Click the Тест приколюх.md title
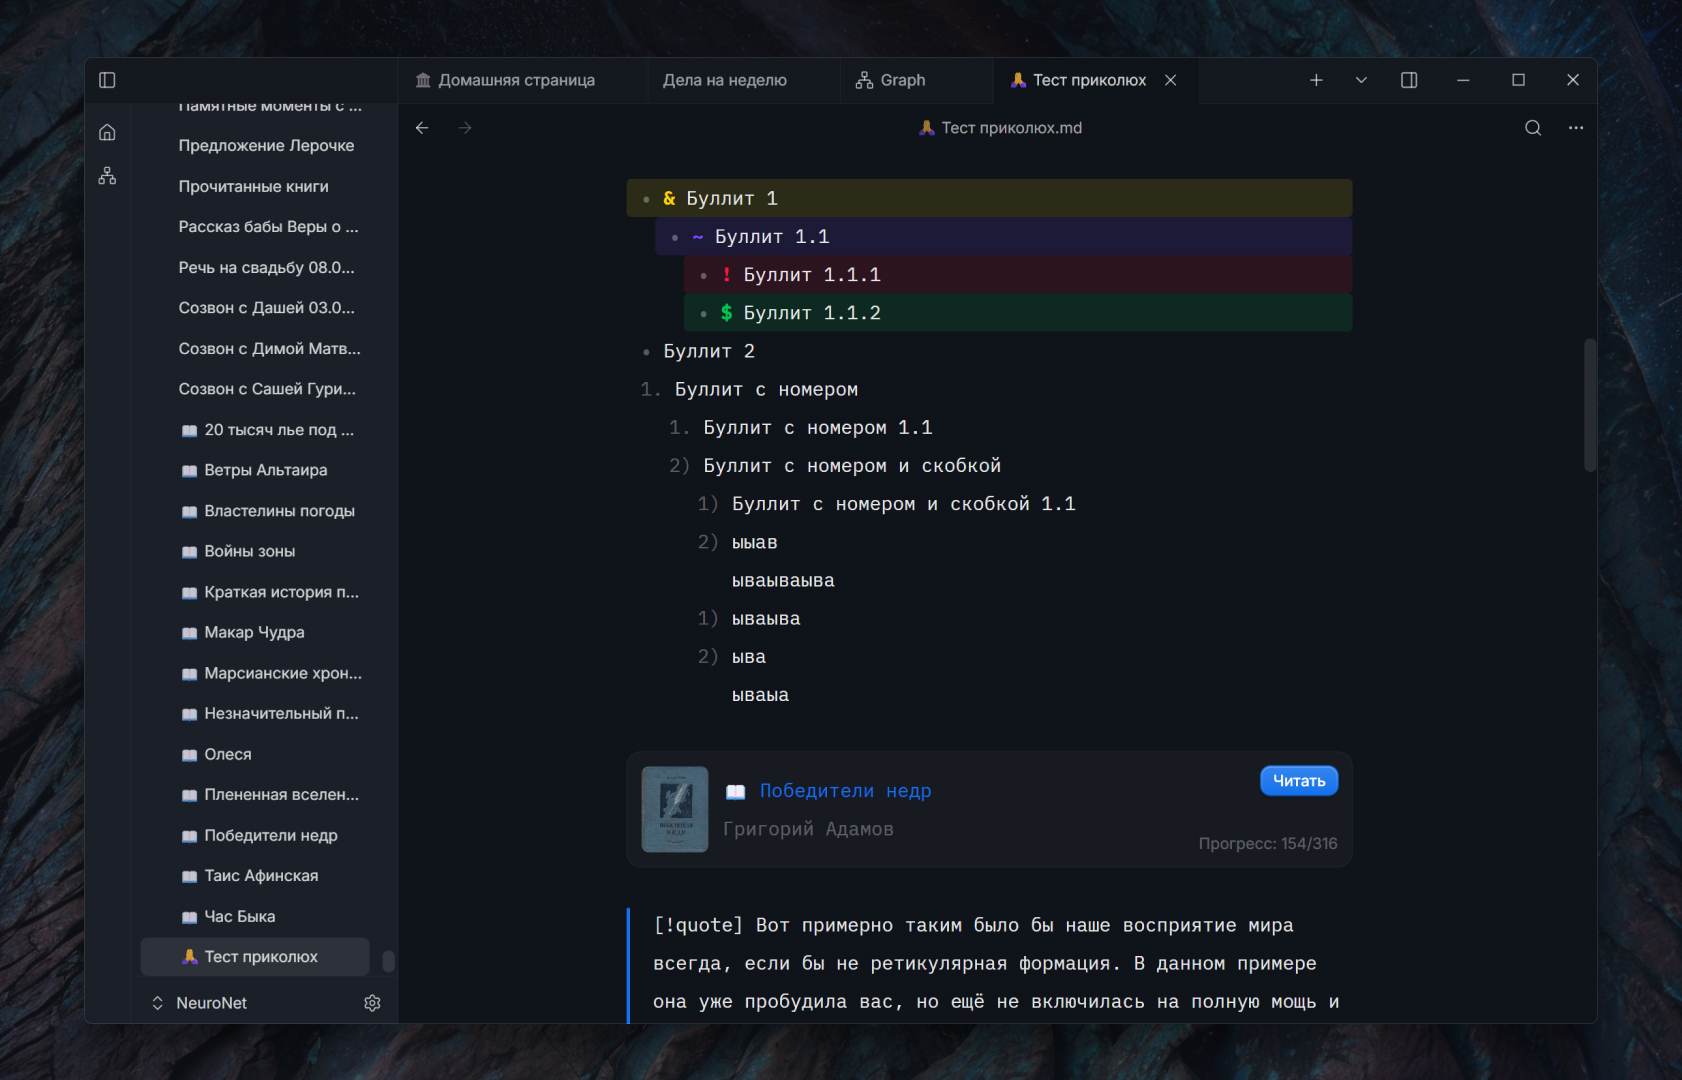This screenshot has width=1682, height=1080. point(1001,128)
